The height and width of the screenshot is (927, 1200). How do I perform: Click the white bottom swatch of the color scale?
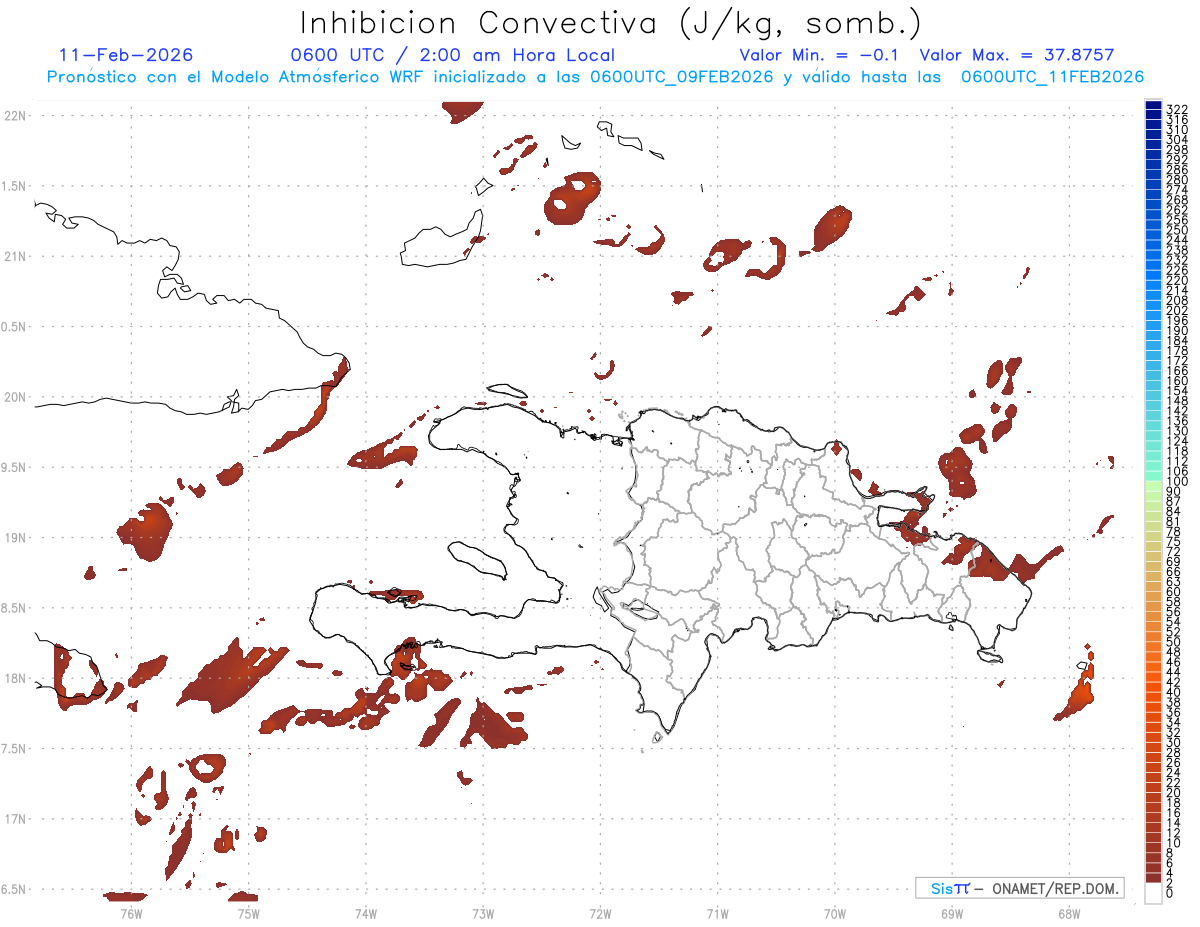pyautogui.click(x=1154, y=892)
